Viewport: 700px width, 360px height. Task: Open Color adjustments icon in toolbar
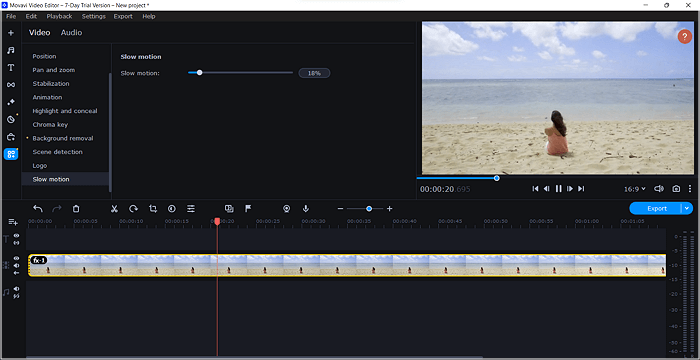(x=172, y=209)
